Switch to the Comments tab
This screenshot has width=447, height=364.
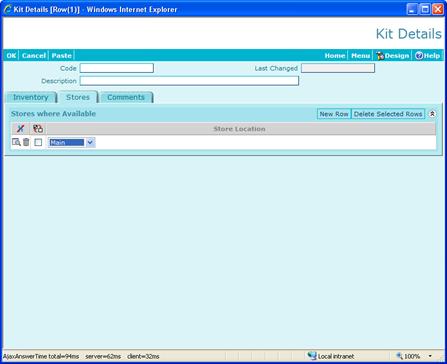126,97
